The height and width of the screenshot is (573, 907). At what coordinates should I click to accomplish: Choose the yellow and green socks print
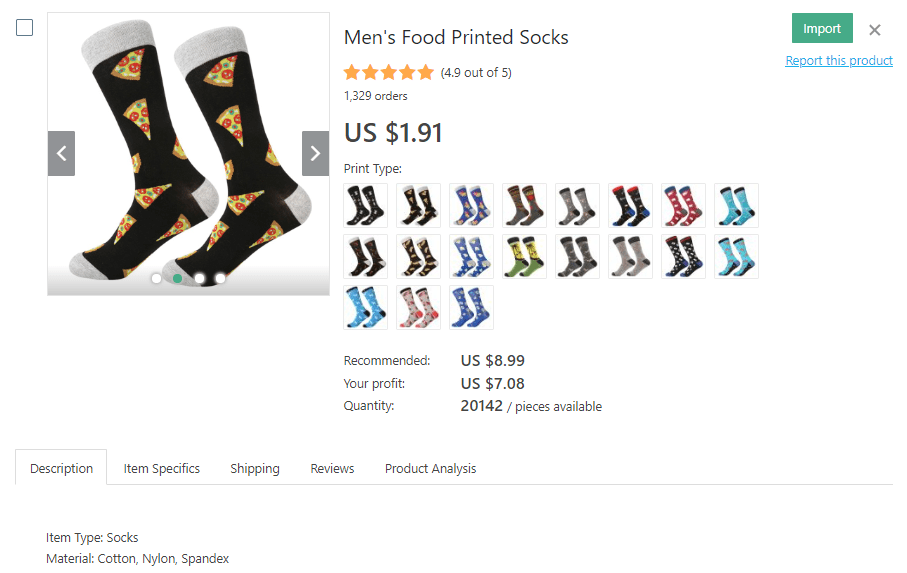(524, 256)
